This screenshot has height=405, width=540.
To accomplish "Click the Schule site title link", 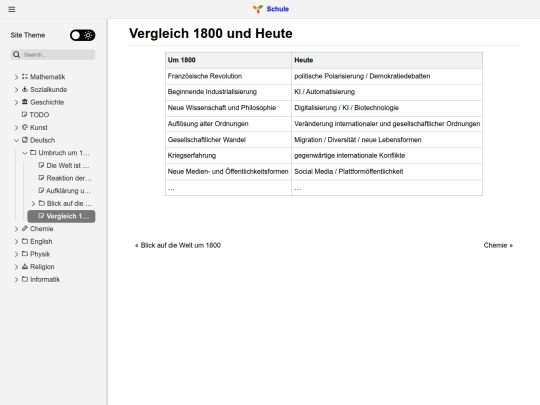I will [278, 9].
